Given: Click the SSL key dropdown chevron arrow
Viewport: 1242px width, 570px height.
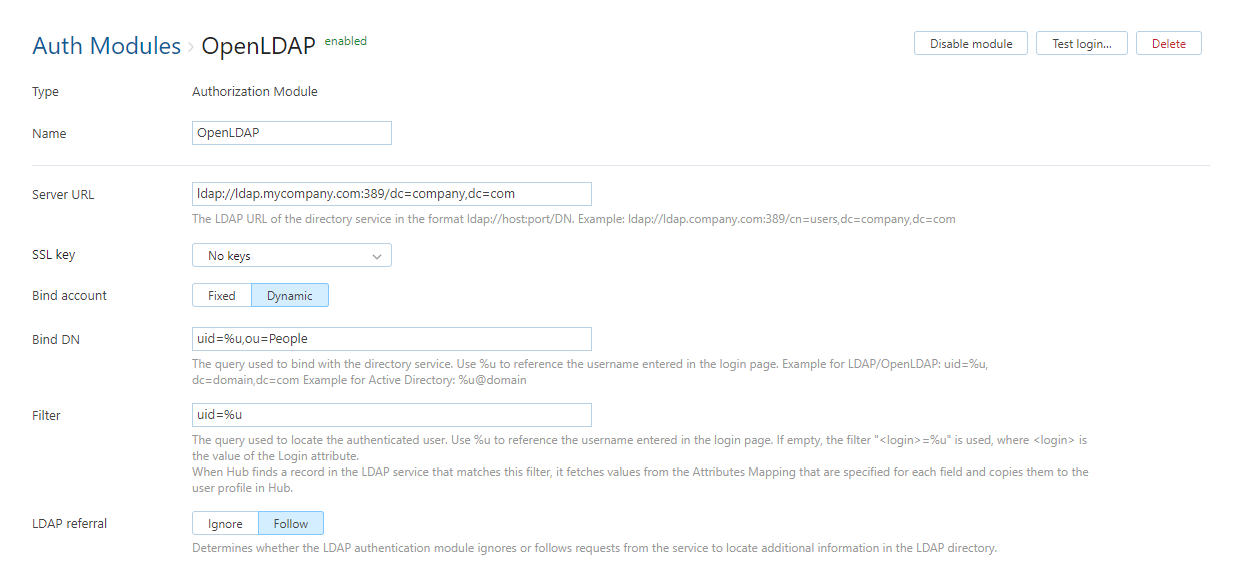Looking at the screenshot, I should pyautogui.click(x=377, y=257).
